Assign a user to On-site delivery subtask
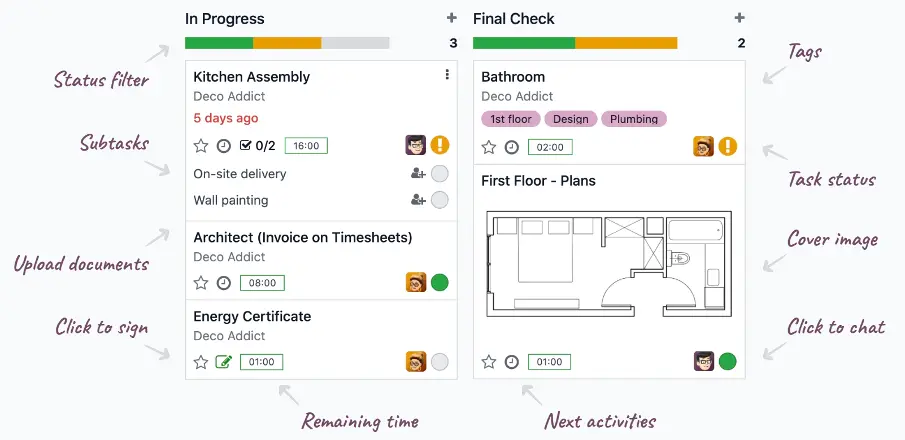This screenshot has width=905, height=440. tap(418, 173)
